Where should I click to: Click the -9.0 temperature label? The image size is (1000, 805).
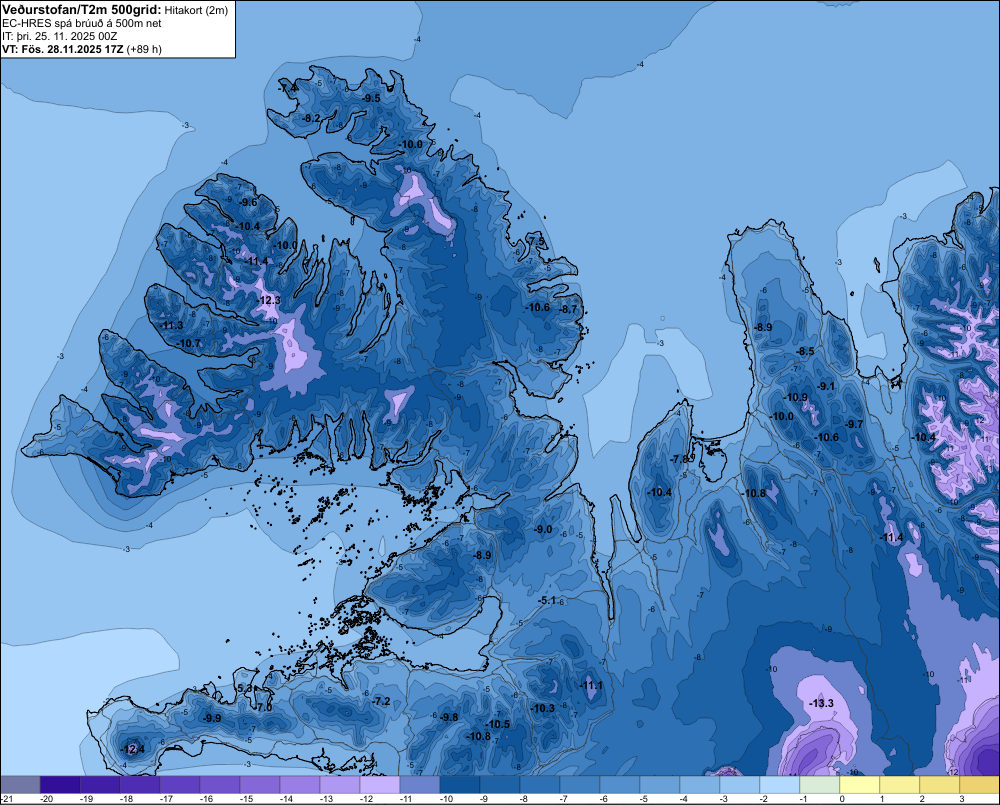point(543,529)
